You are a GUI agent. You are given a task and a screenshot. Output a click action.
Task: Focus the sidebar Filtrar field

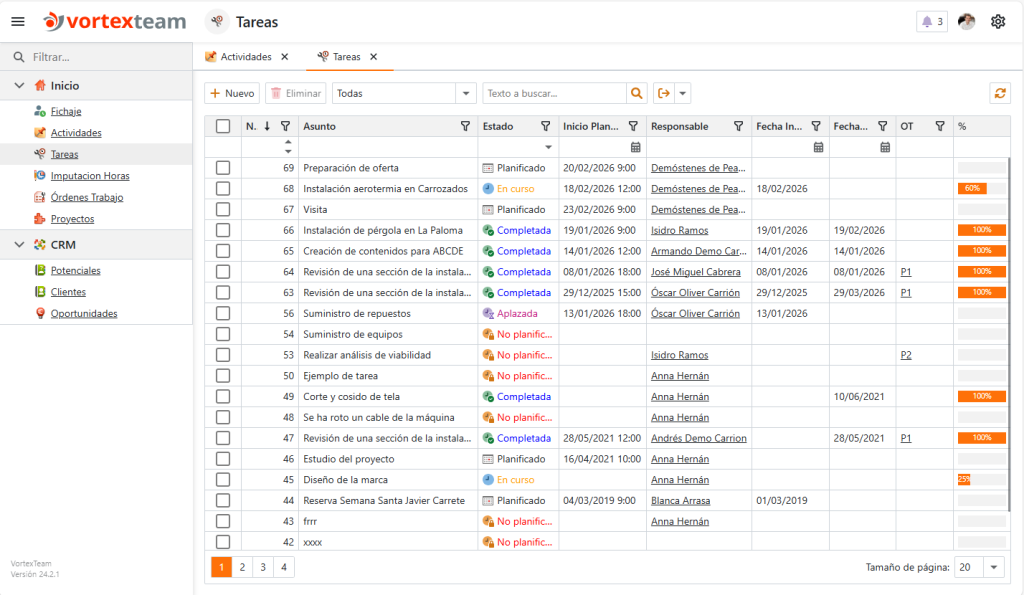(108, 57)
